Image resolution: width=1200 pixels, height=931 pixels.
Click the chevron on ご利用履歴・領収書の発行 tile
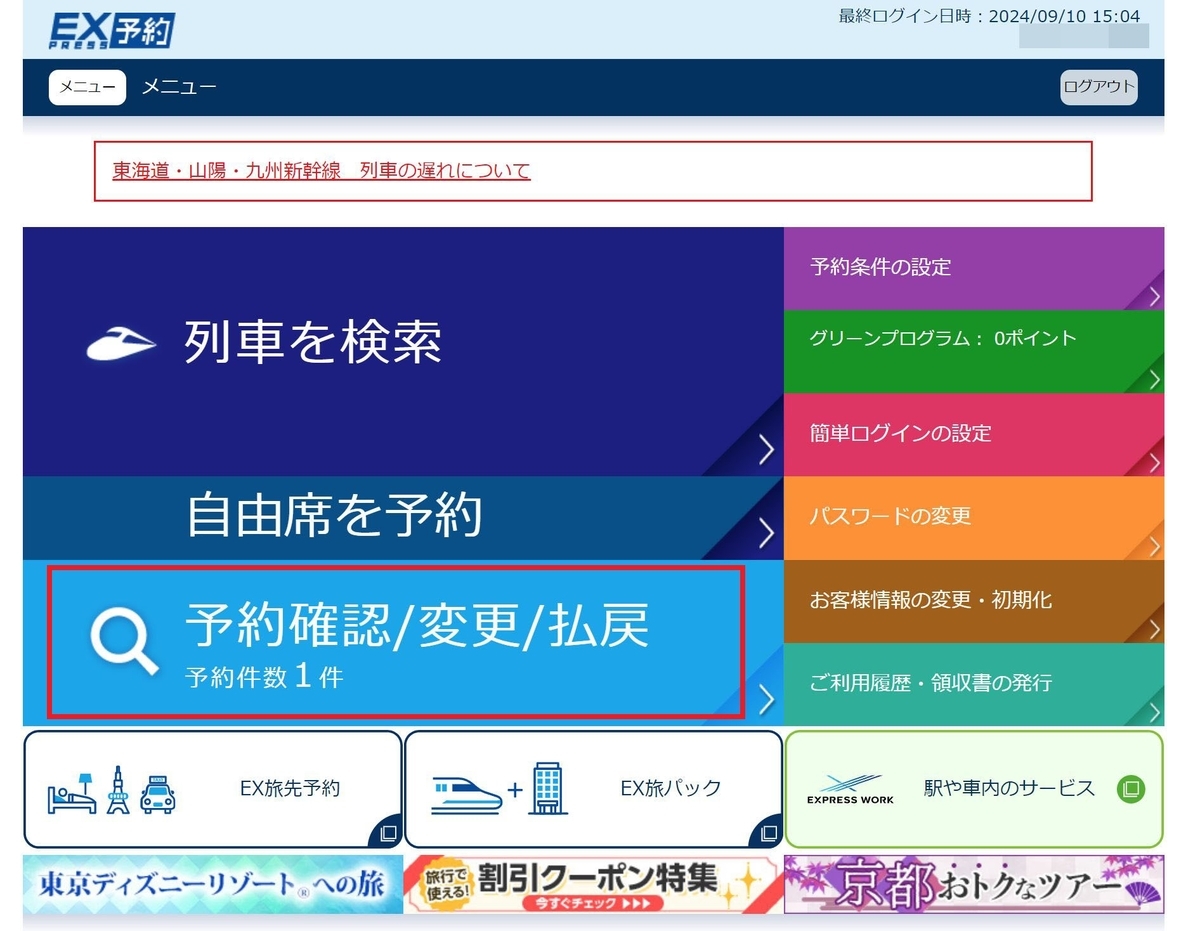click(1154, 712)
